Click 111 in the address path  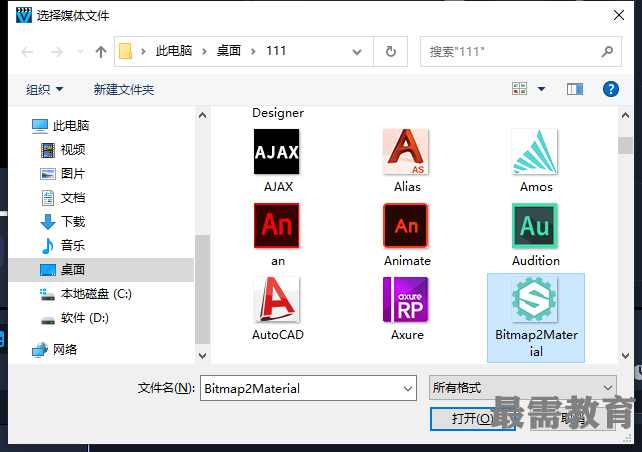276,51
